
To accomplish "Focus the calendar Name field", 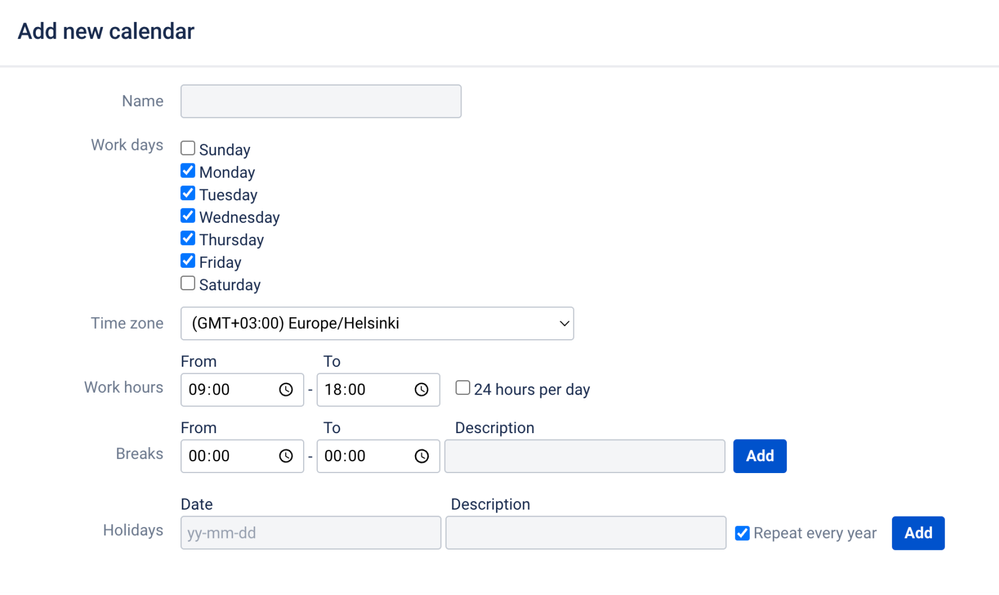I will (321, 101).
